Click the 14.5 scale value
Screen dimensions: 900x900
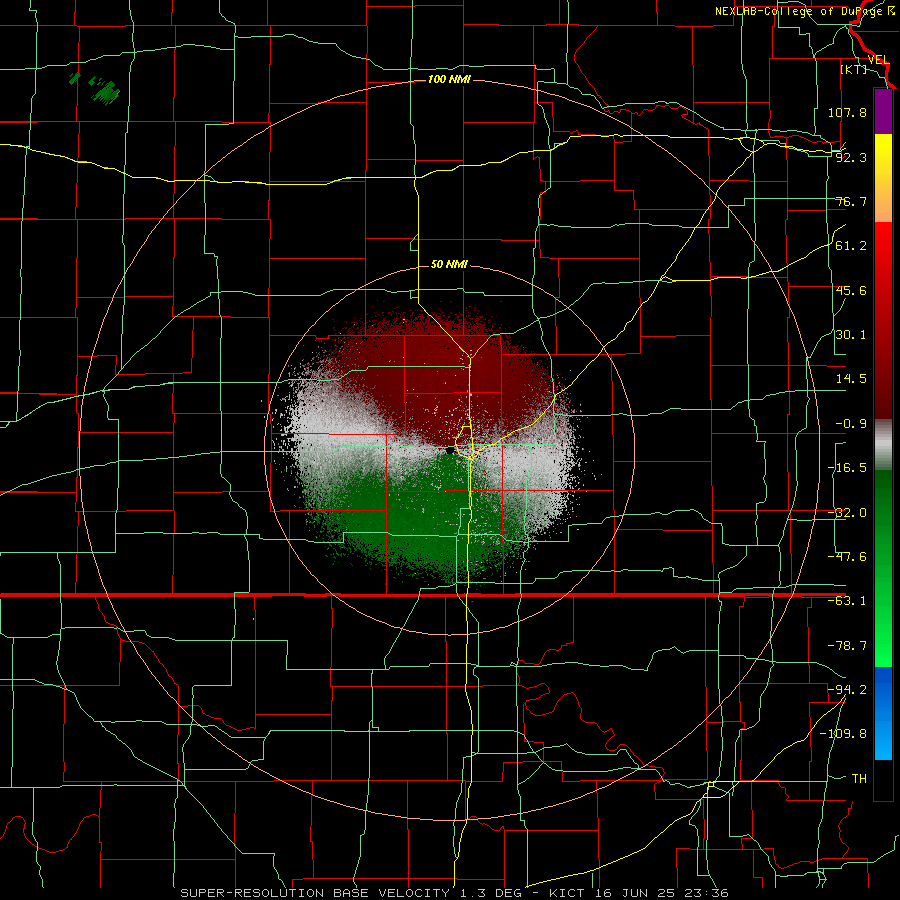pos(851,379)
